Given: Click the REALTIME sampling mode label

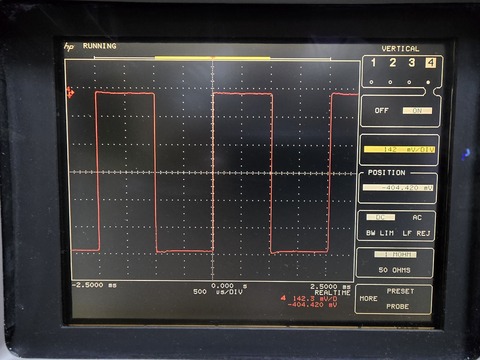Looking at the screenshot, I should click(332, 293).
